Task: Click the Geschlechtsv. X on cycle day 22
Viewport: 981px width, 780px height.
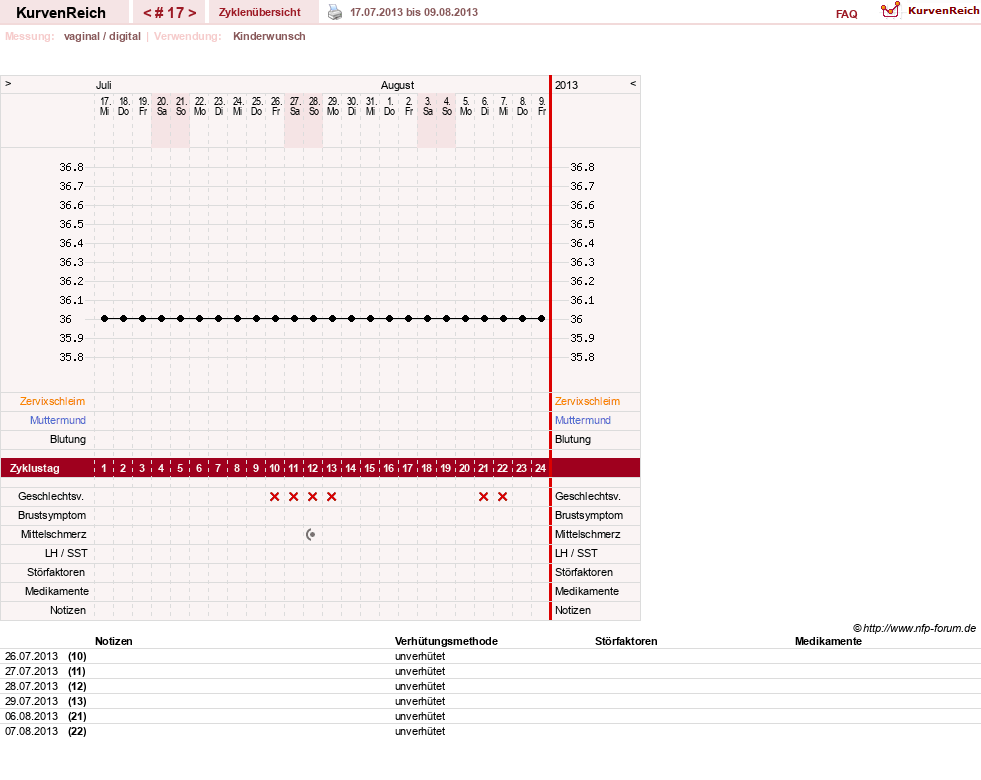Action: point(502,497)
